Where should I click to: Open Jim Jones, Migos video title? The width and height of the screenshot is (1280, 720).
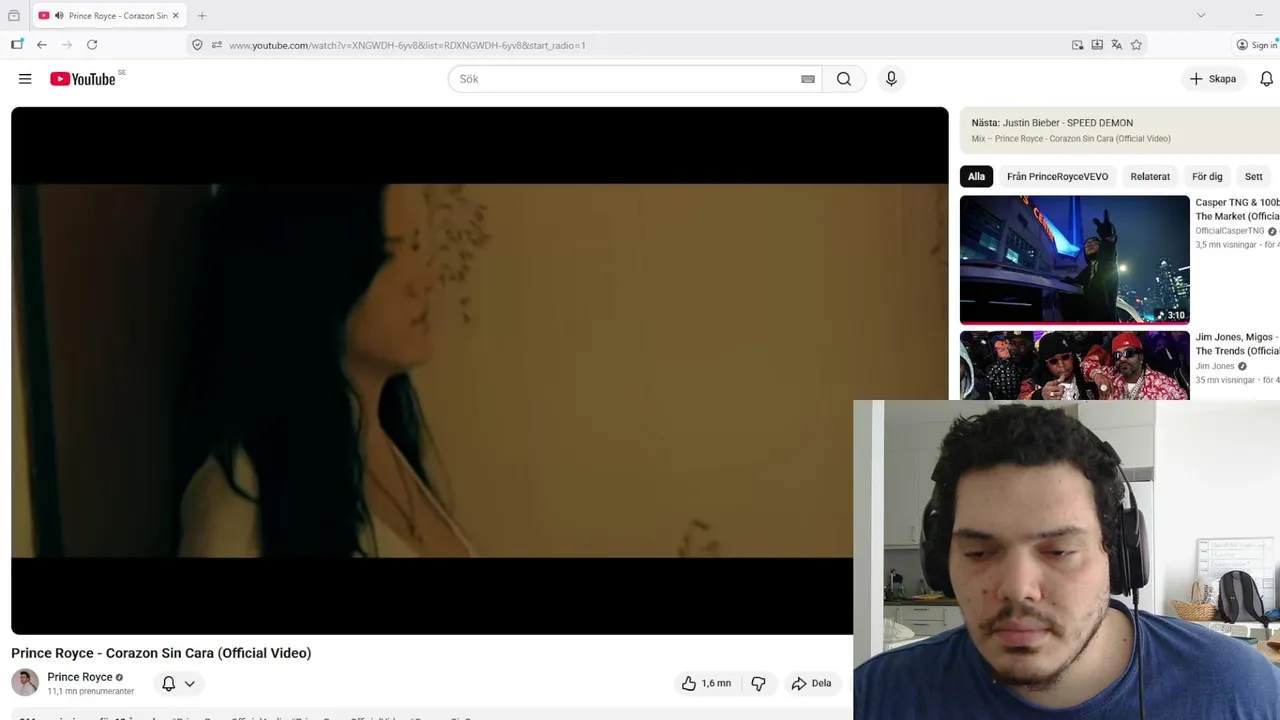pos(1237,344)
